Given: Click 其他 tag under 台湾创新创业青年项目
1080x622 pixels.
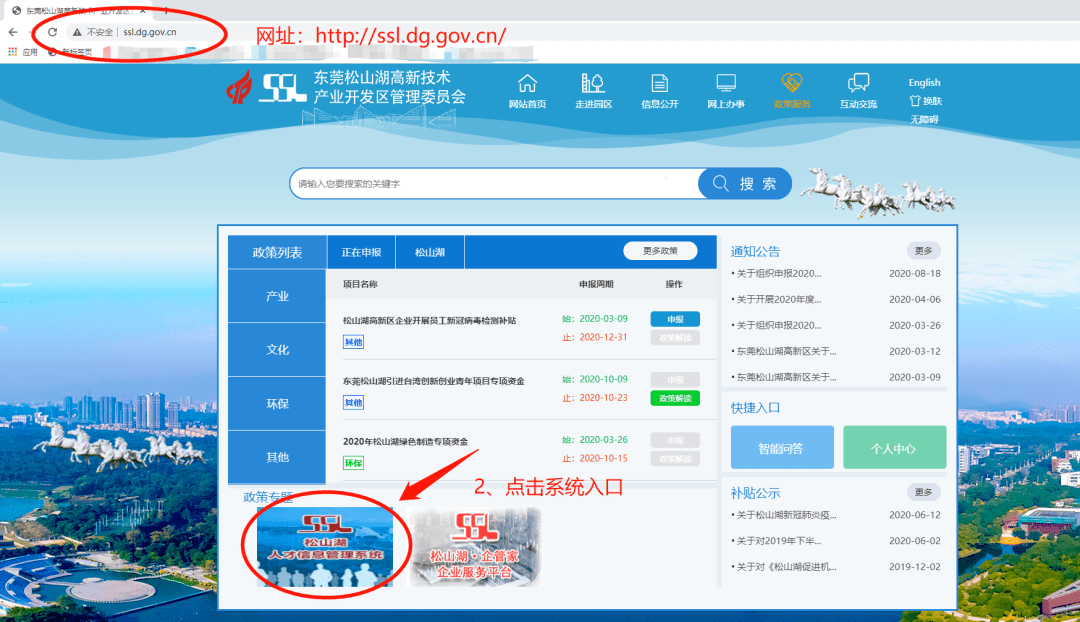Looking at the screenshot, I should click(353, 403).
